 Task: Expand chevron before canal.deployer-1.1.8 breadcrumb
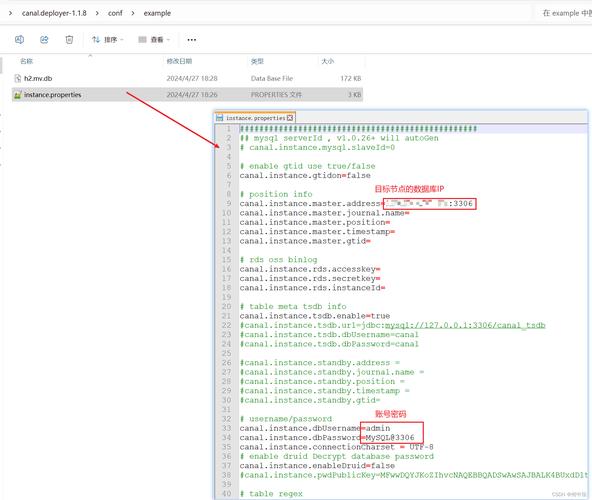10,13
